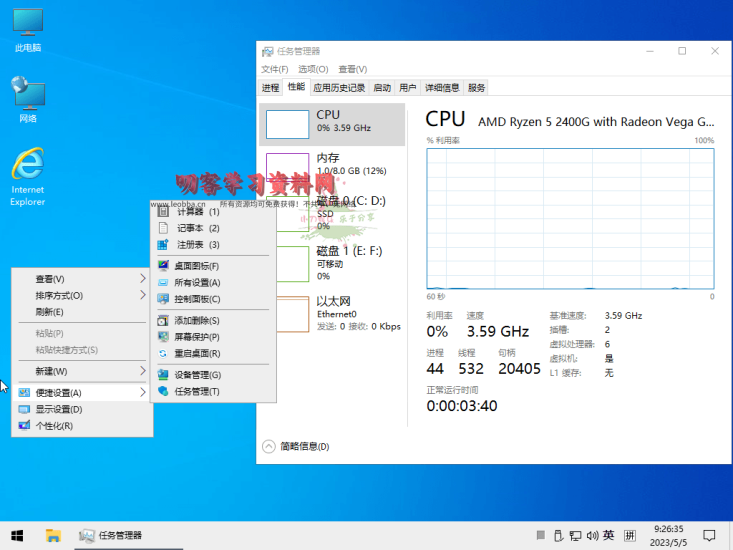The width and height of the screenshot is (733, 550).
Task: Switch to the 启动 tab
Action: [x=382, y=88]
